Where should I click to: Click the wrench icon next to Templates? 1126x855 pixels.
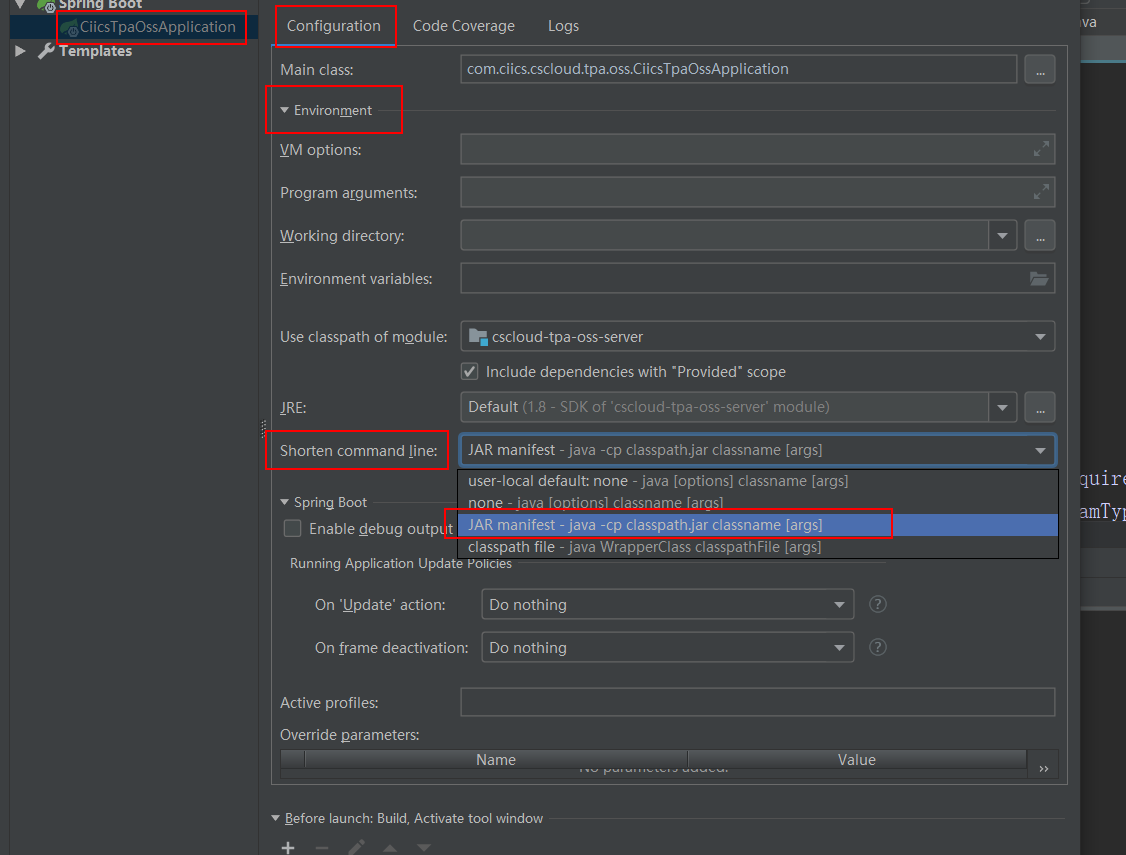tap(48, 50)
